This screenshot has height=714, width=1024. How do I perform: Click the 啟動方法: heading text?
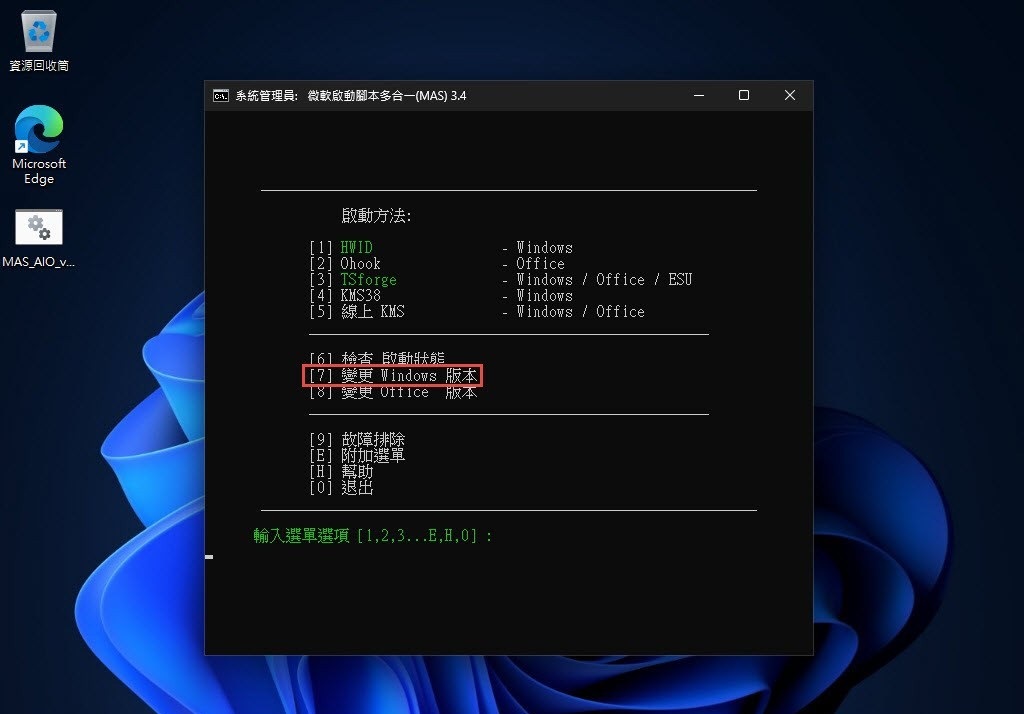click(x=376, y=216)
